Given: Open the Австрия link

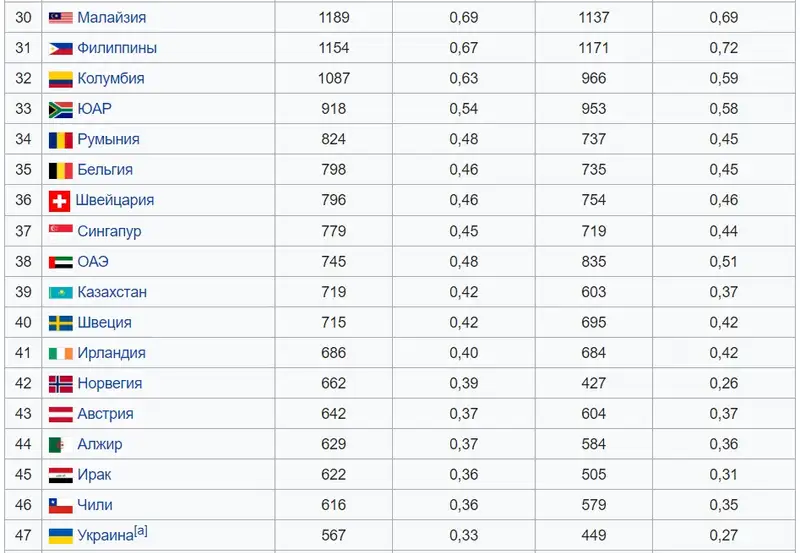Looking at the screenshot, I should [105, 414].
